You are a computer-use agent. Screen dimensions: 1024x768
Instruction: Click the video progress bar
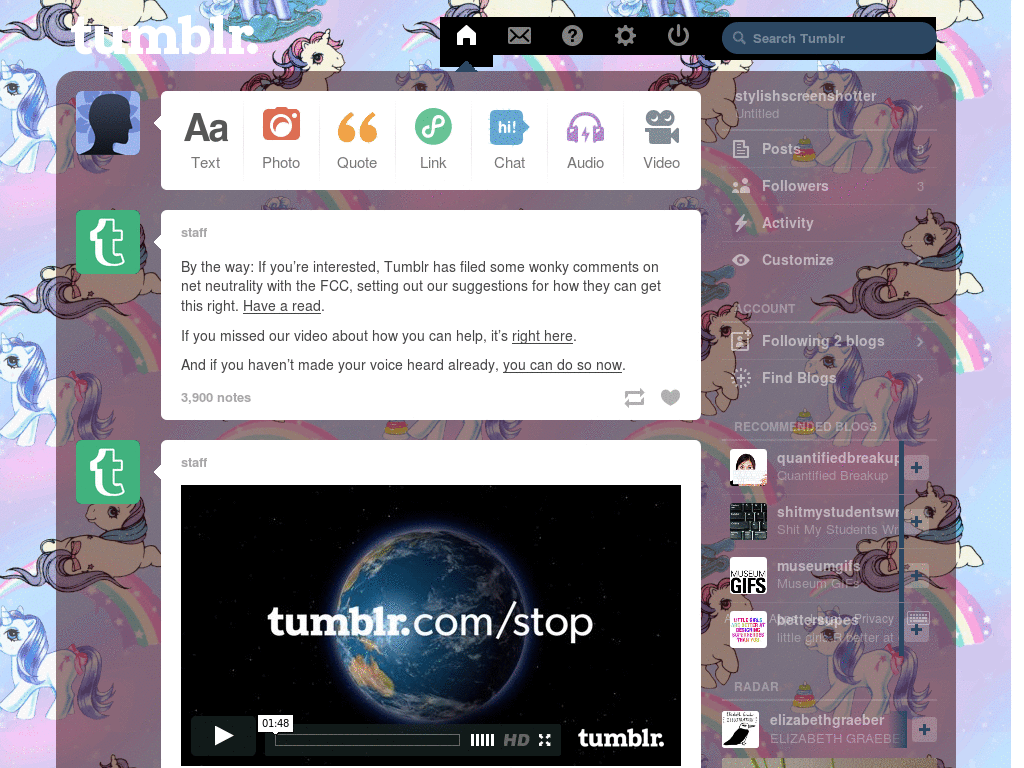pos(367,740)
